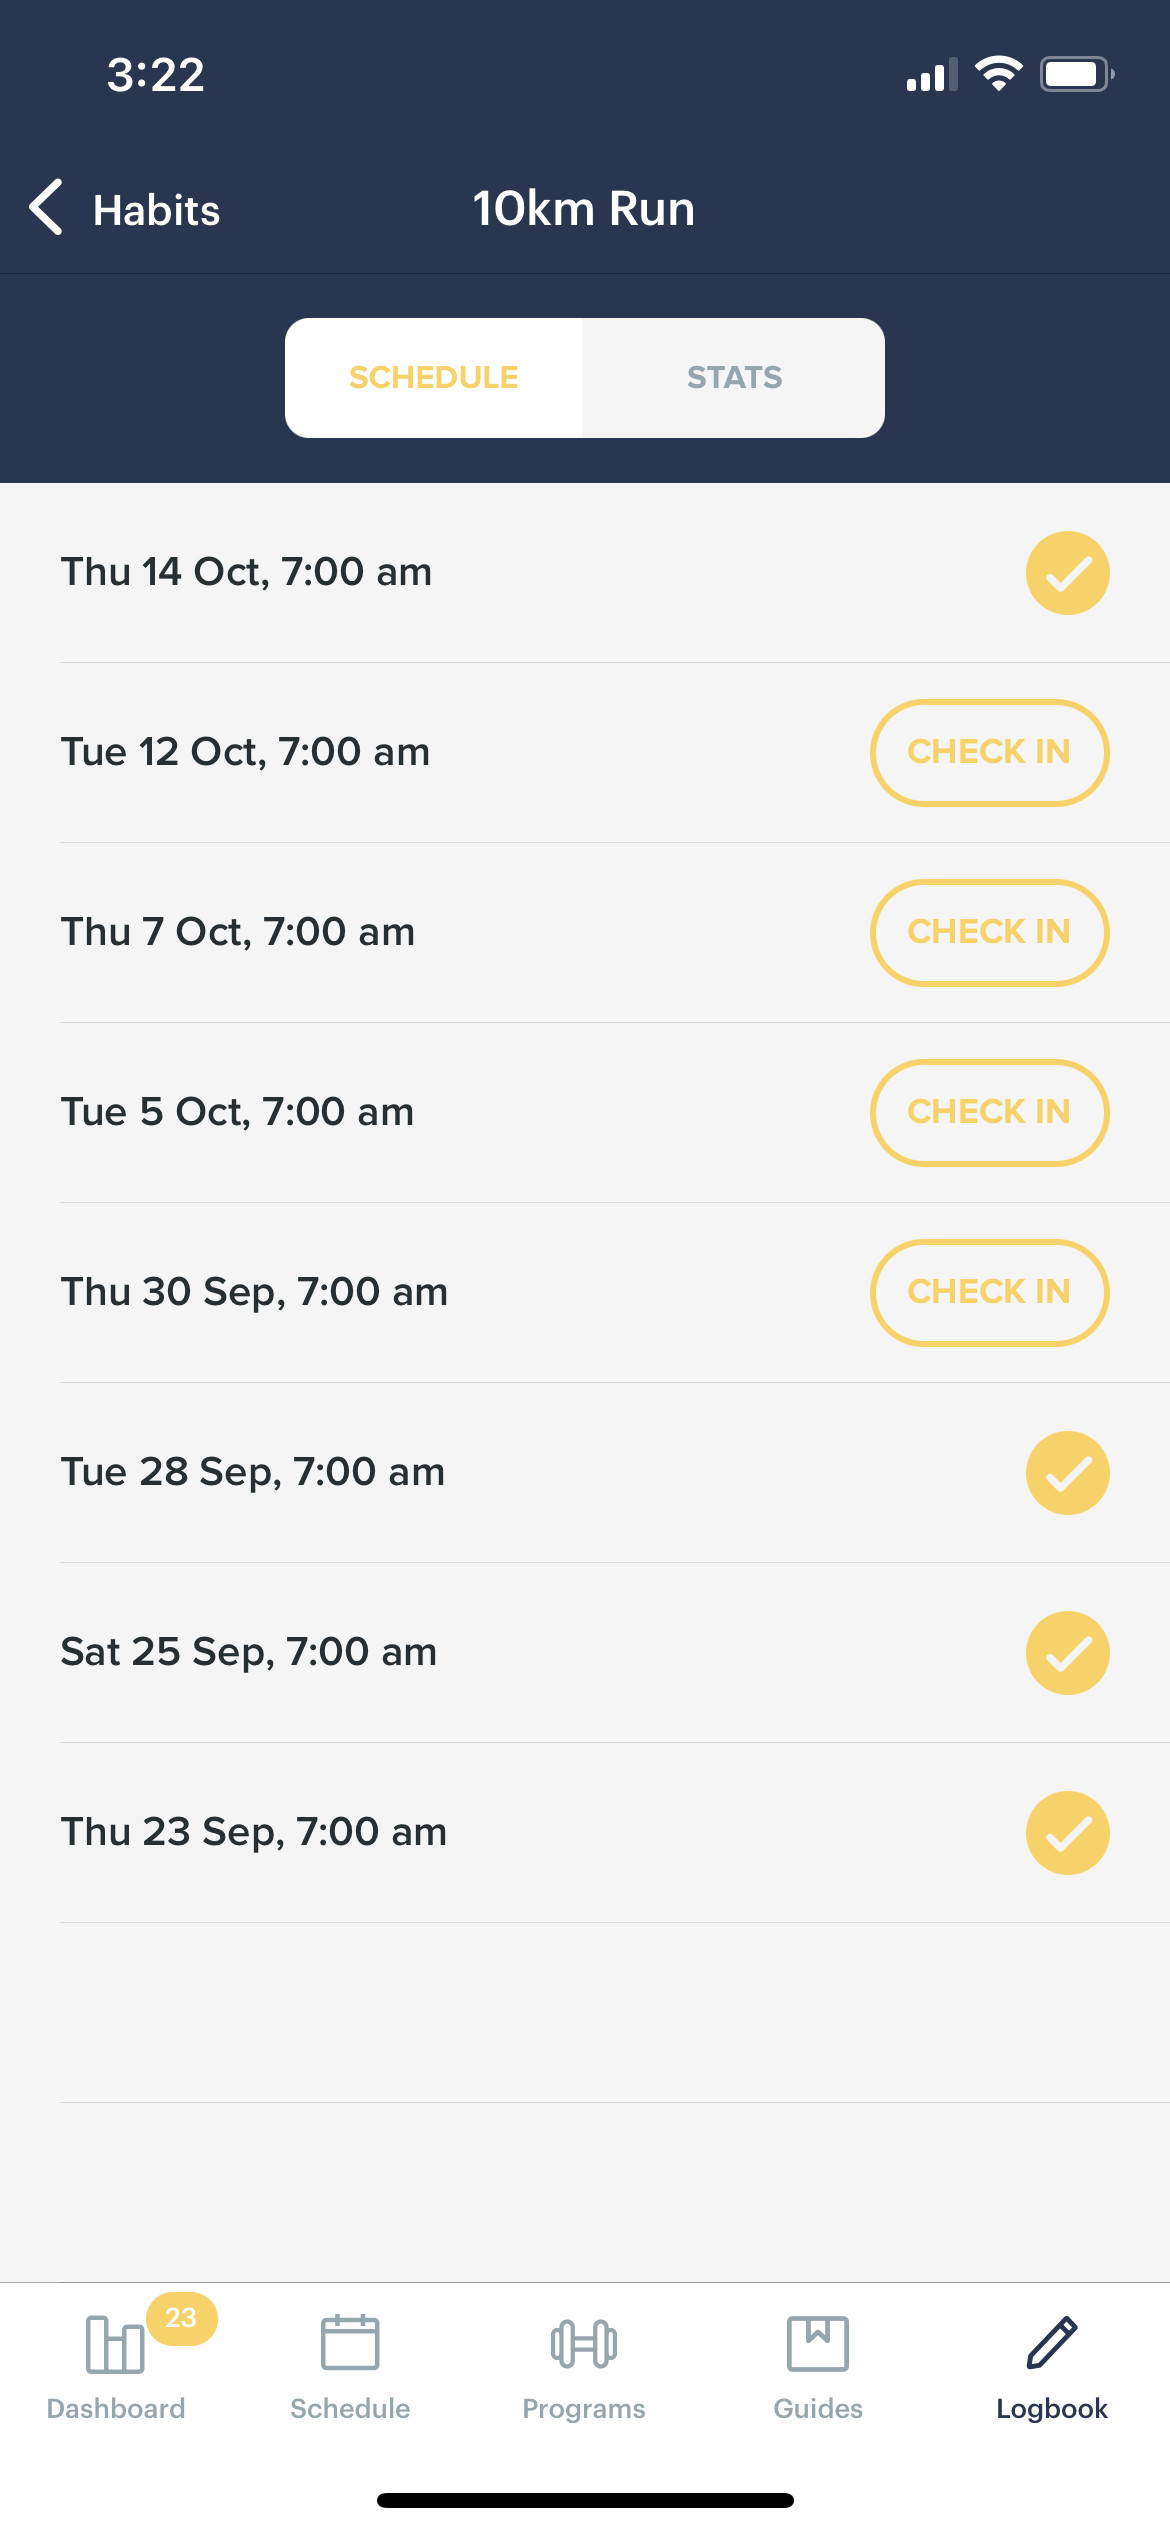The width and height of the screenshot is (1170, 2532).
Task: Open the Programs dumbbell icon
Action: pos(584,2344)
